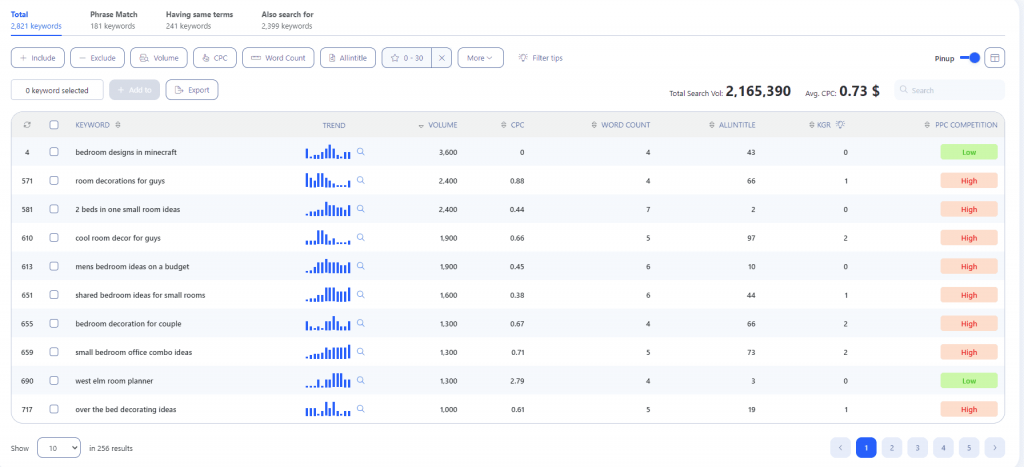Go to results page 2

(891, 447)
